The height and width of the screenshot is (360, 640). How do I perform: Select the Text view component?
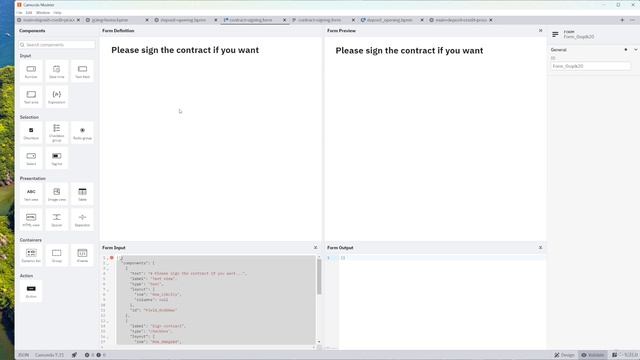tap(31, 194)
